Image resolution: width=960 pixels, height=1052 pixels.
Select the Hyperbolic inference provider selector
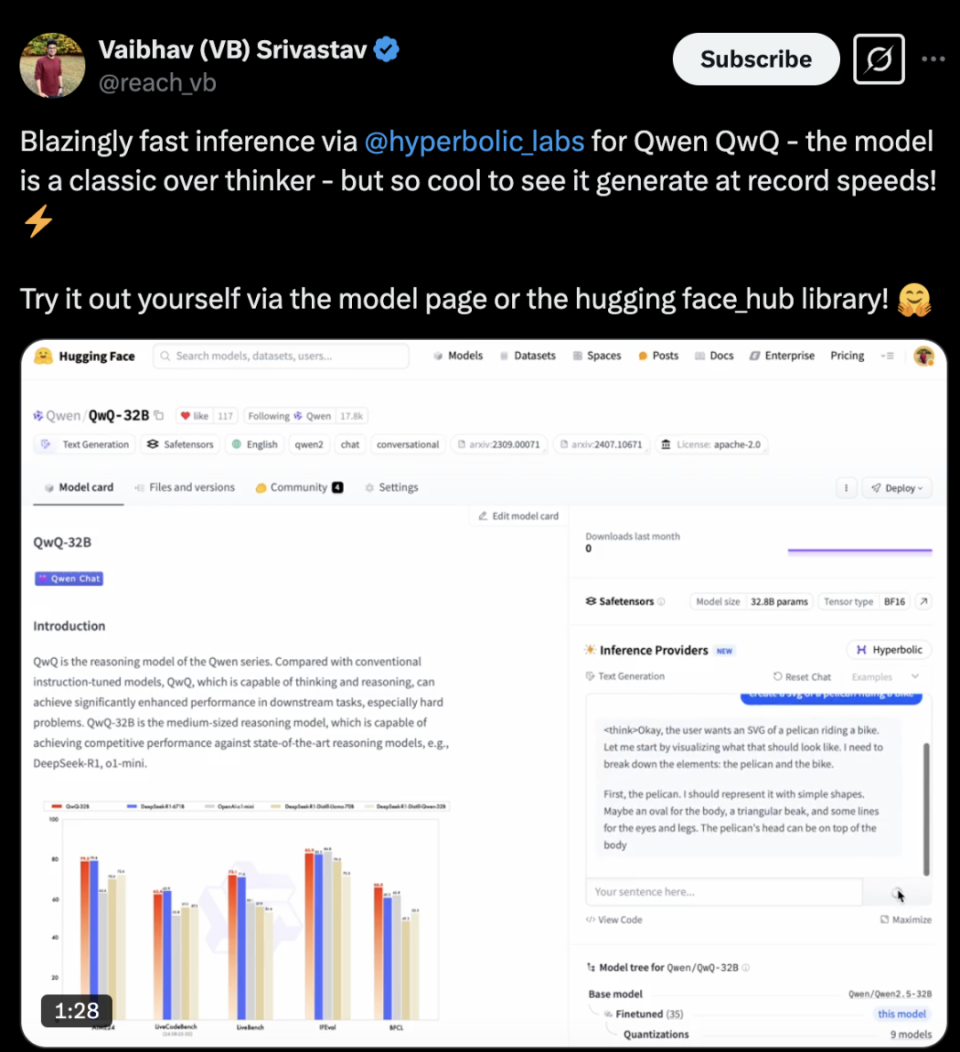click(x=889, y=650)
